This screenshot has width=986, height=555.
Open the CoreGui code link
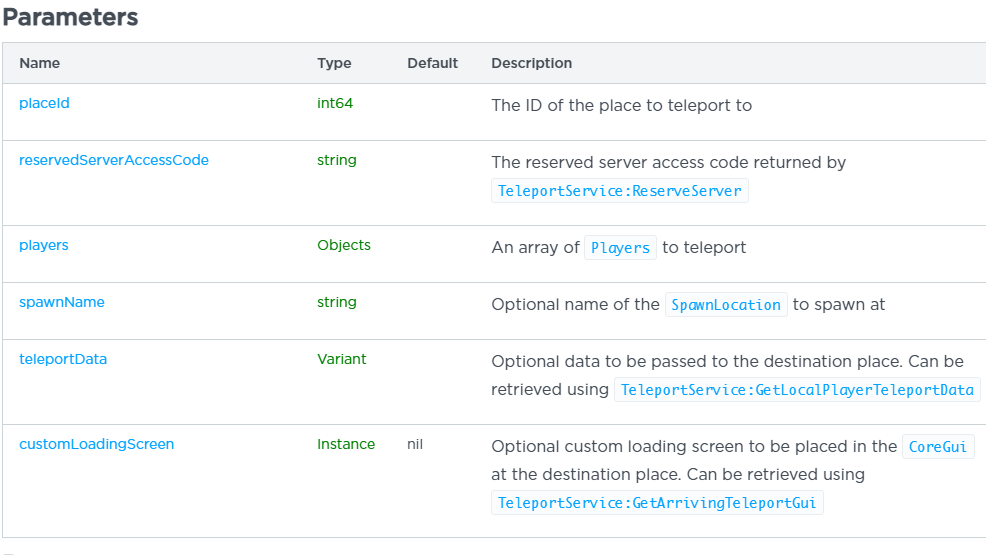pos(938,447)
